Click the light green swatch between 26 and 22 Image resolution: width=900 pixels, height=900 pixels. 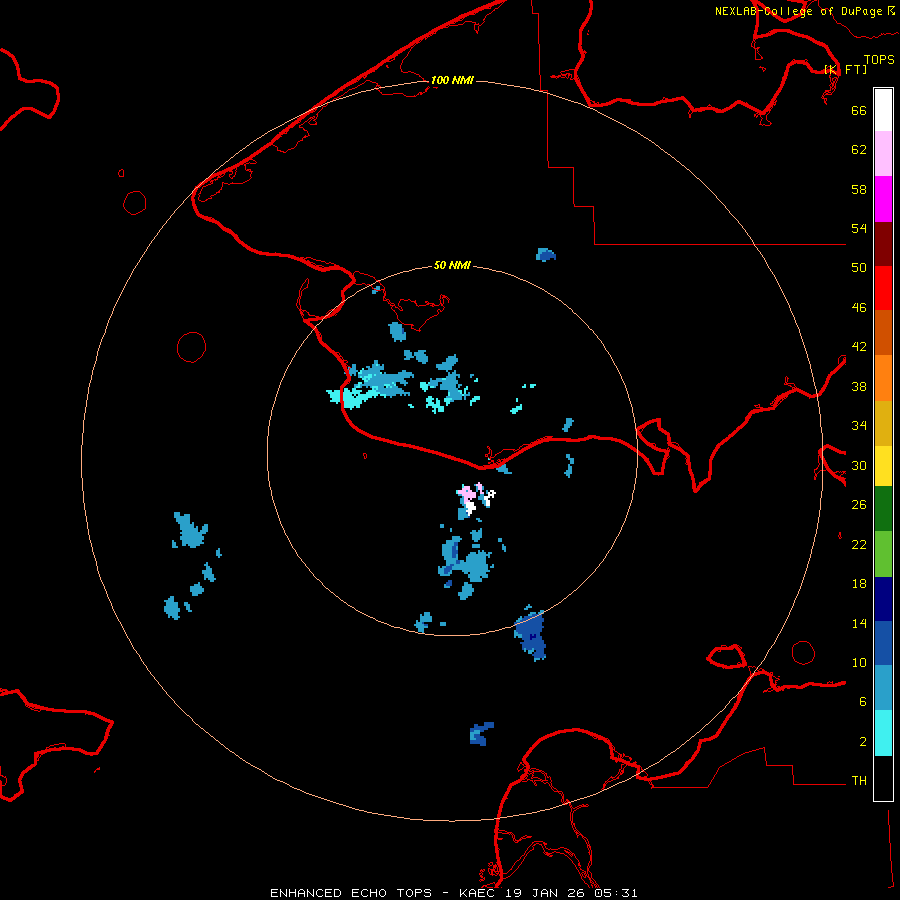[883, 554]
